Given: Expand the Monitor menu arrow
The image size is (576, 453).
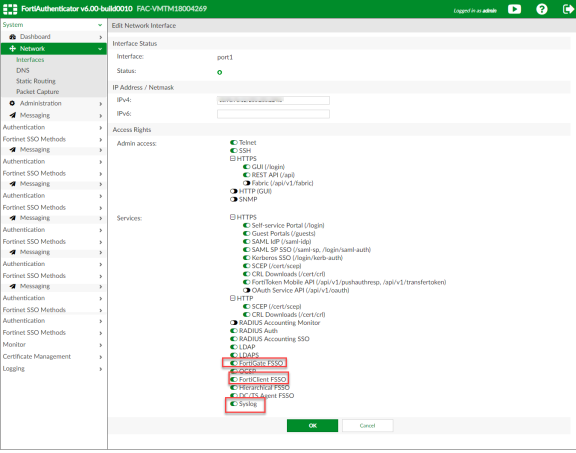Looking at the screenshot, I should pyautogui.click(x=101, y=345).
